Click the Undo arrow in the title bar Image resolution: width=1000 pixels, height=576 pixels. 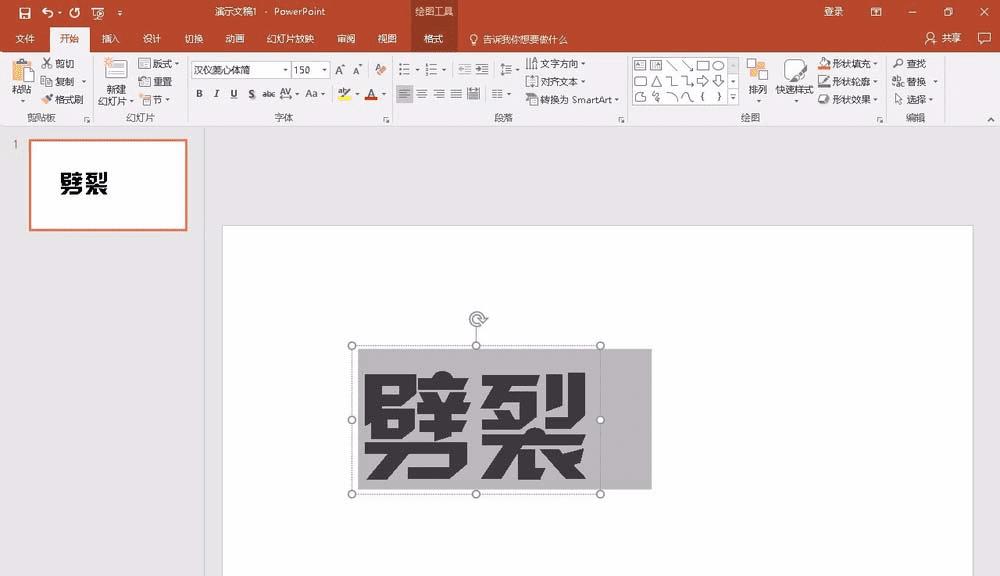[x=48, y=13]
